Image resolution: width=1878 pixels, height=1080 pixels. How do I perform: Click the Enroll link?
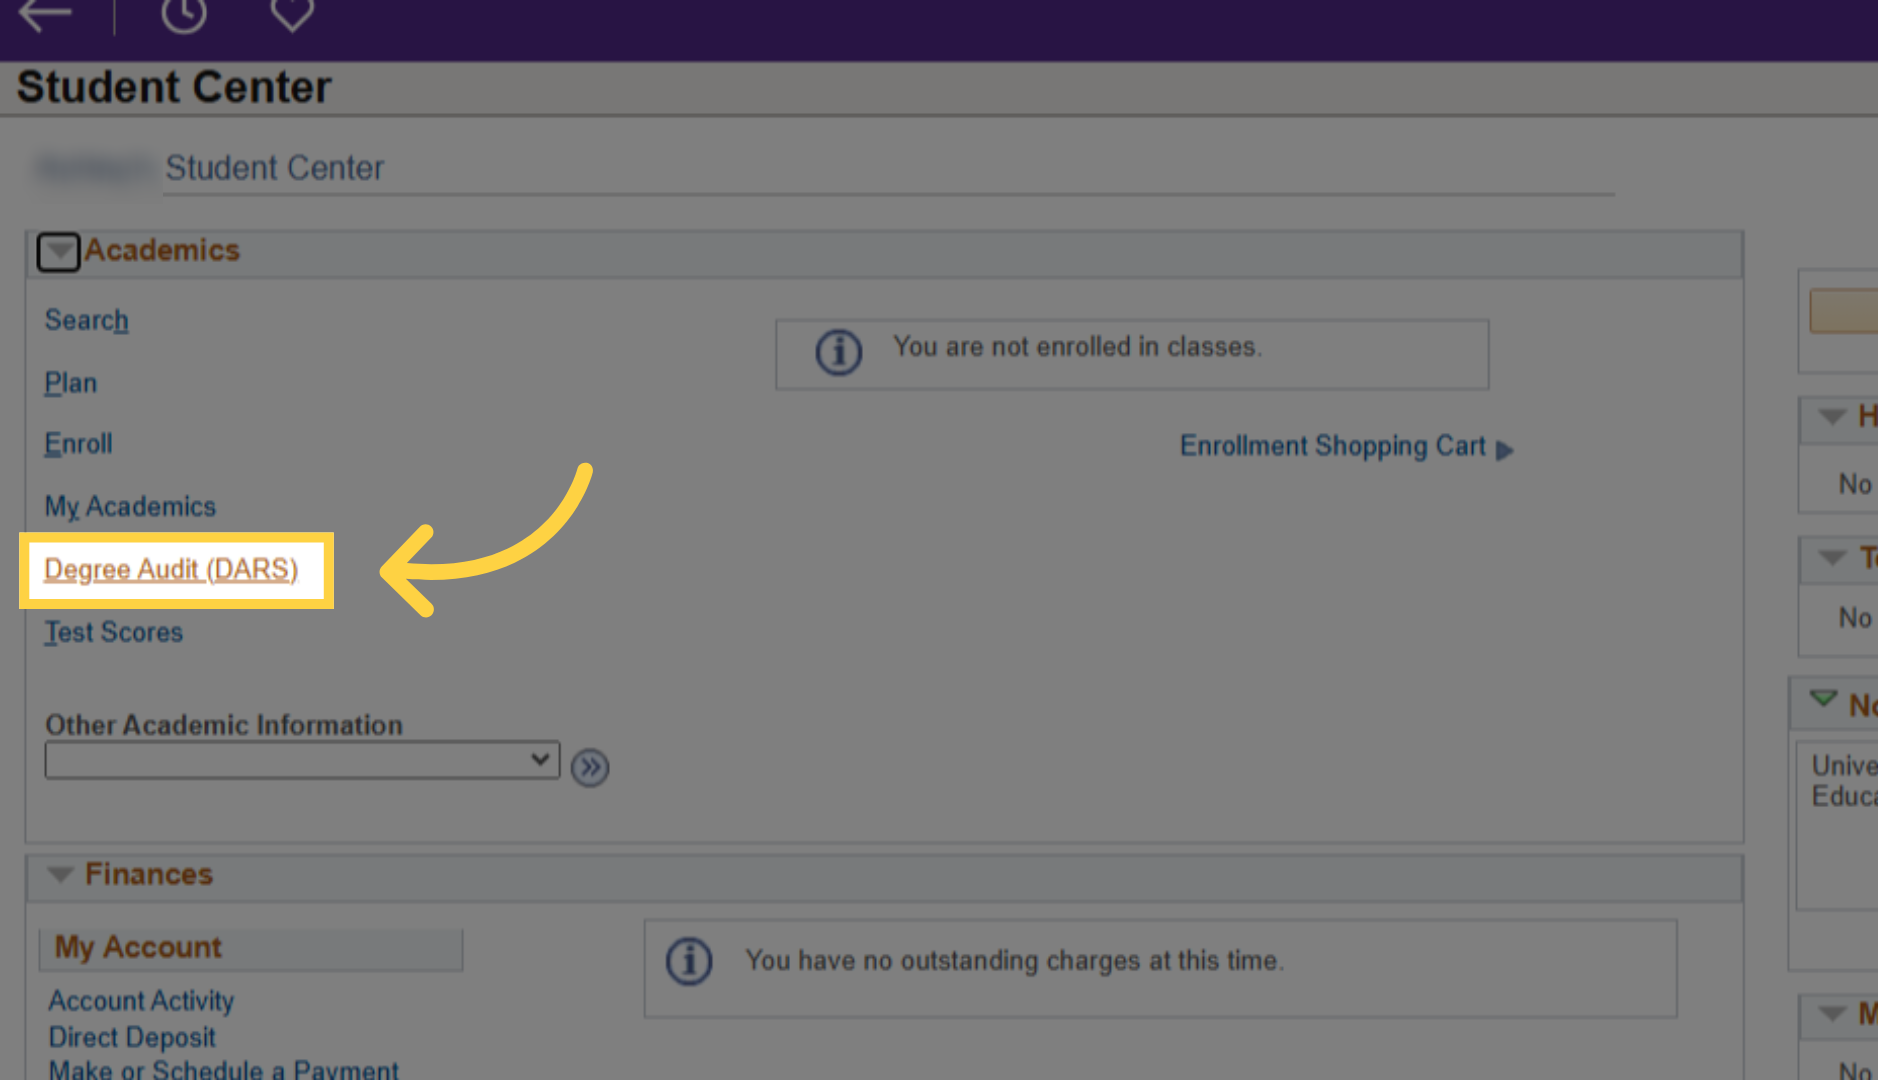tap(78, 443)
